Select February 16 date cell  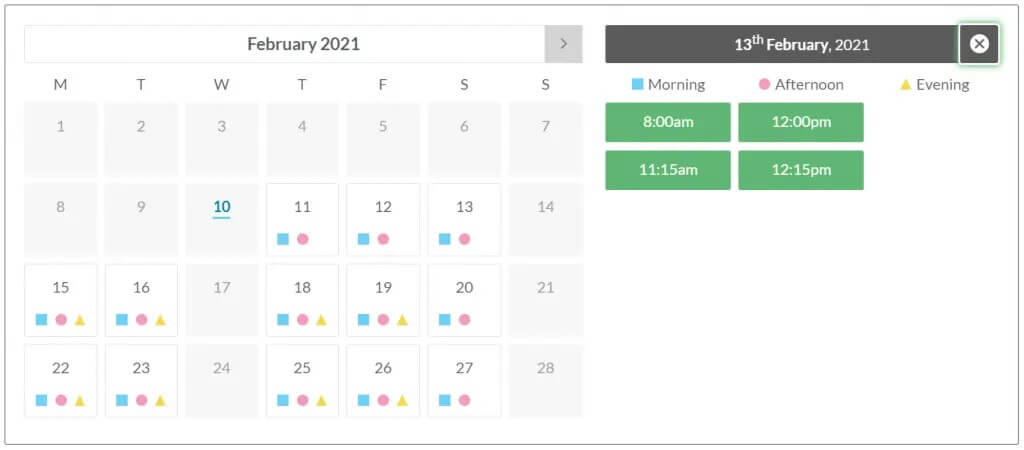[x=141, y=288]
